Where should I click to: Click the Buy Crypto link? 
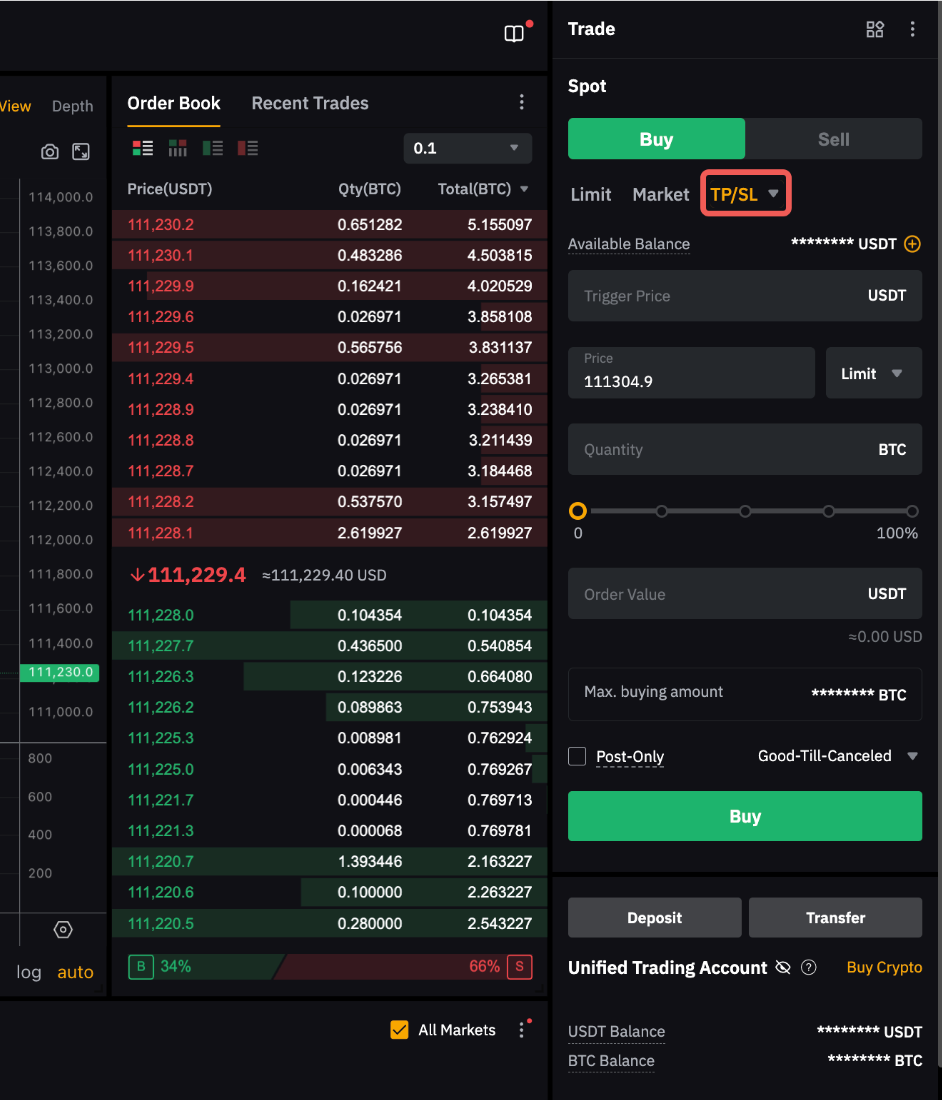[x=884, y=967]
